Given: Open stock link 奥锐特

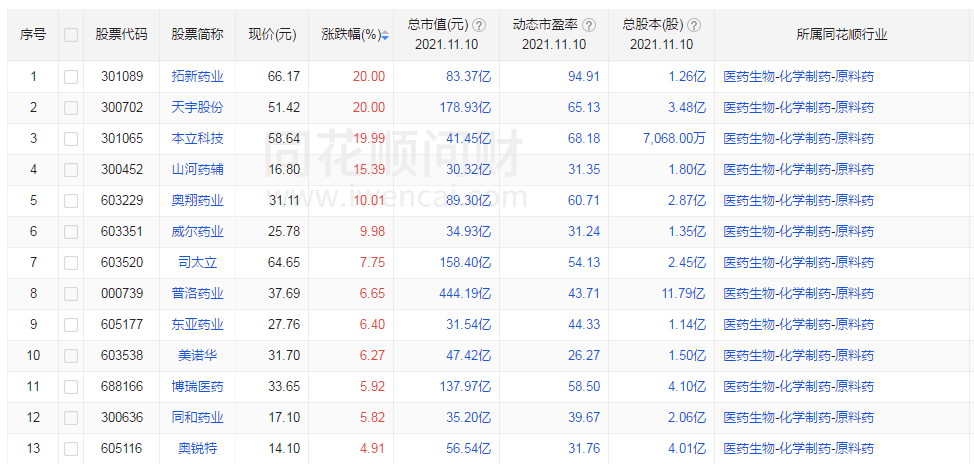Looking at the screenshot, I should pos(198,448).
